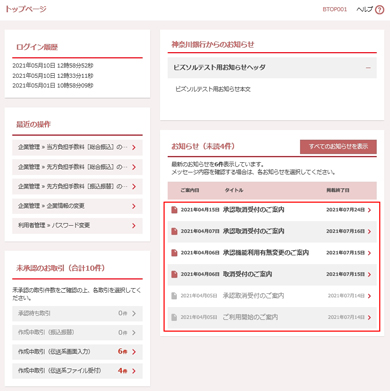Click the chevron next to 2021年07月16日
Screen dimensions: 390x391
[x=369, y=231]
